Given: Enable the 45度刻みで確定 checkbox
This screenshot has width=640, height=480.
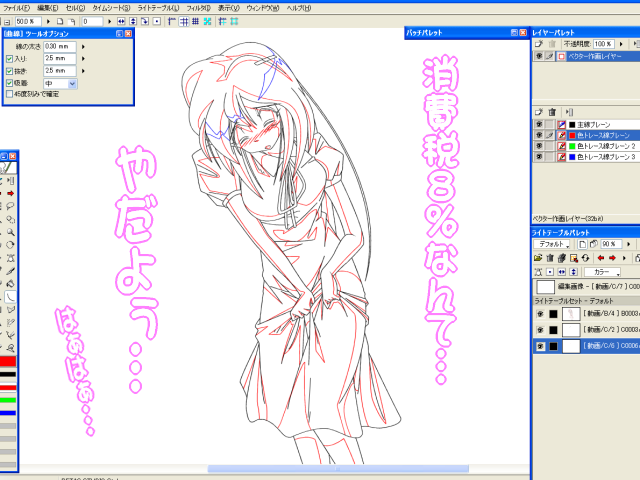Looking at the screenshot, I should tap(9, 95).
